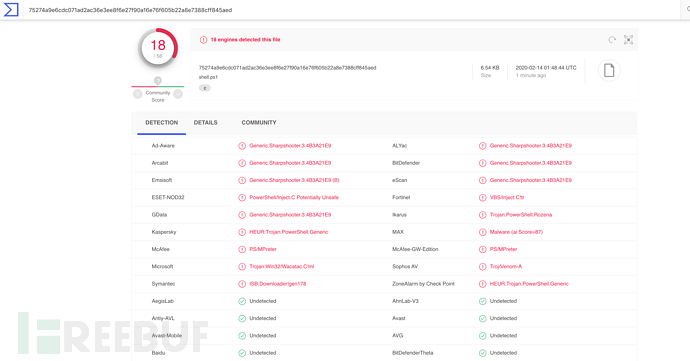
Task: Click the Avast undetected check icon
Action: (x=482, y=318)
